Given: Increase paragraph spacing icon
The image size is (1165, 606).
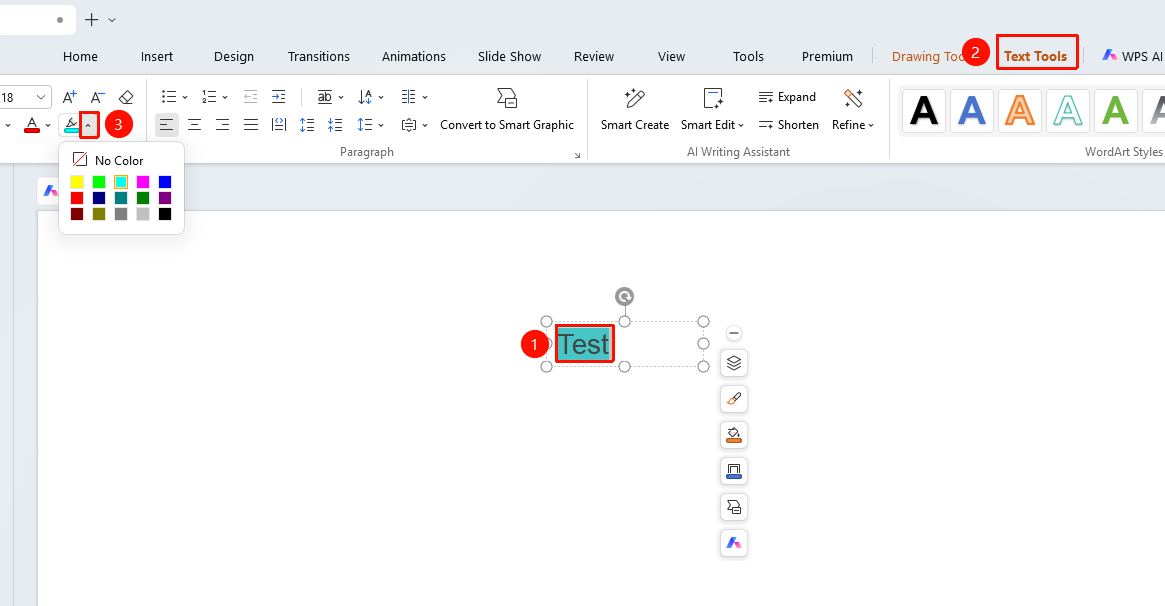Looking at the screenshot, I should click(x=307, y=125).
